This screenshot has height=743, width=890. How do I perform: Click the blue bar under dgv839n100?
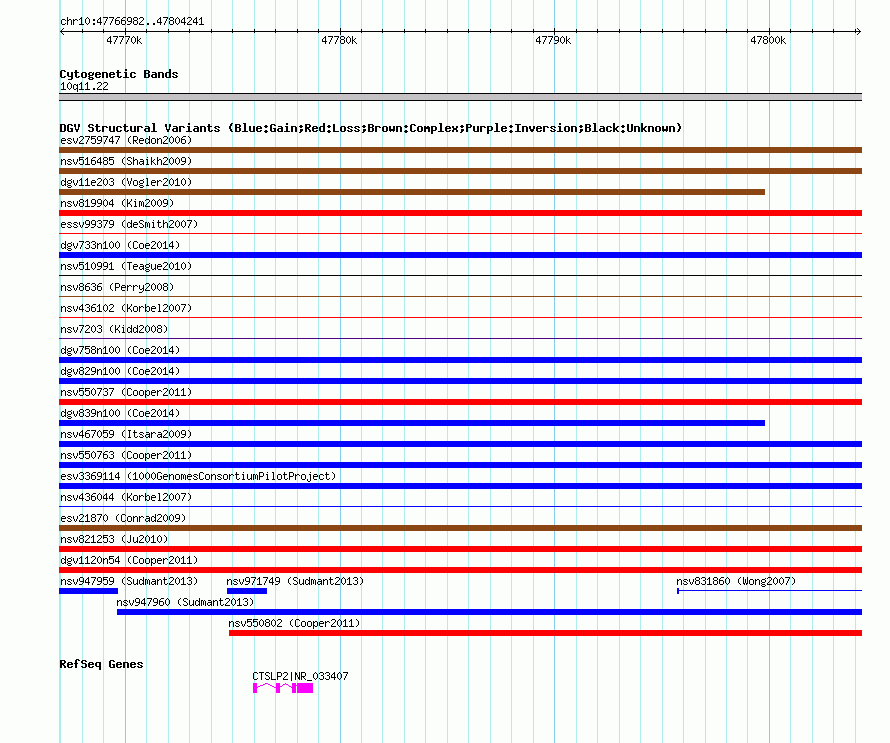(x=412, y=423)
